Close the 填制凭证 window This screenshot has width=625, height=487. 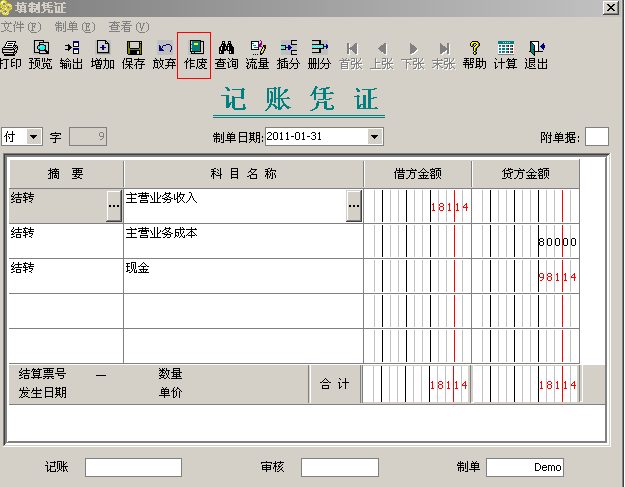pos(611,8)
